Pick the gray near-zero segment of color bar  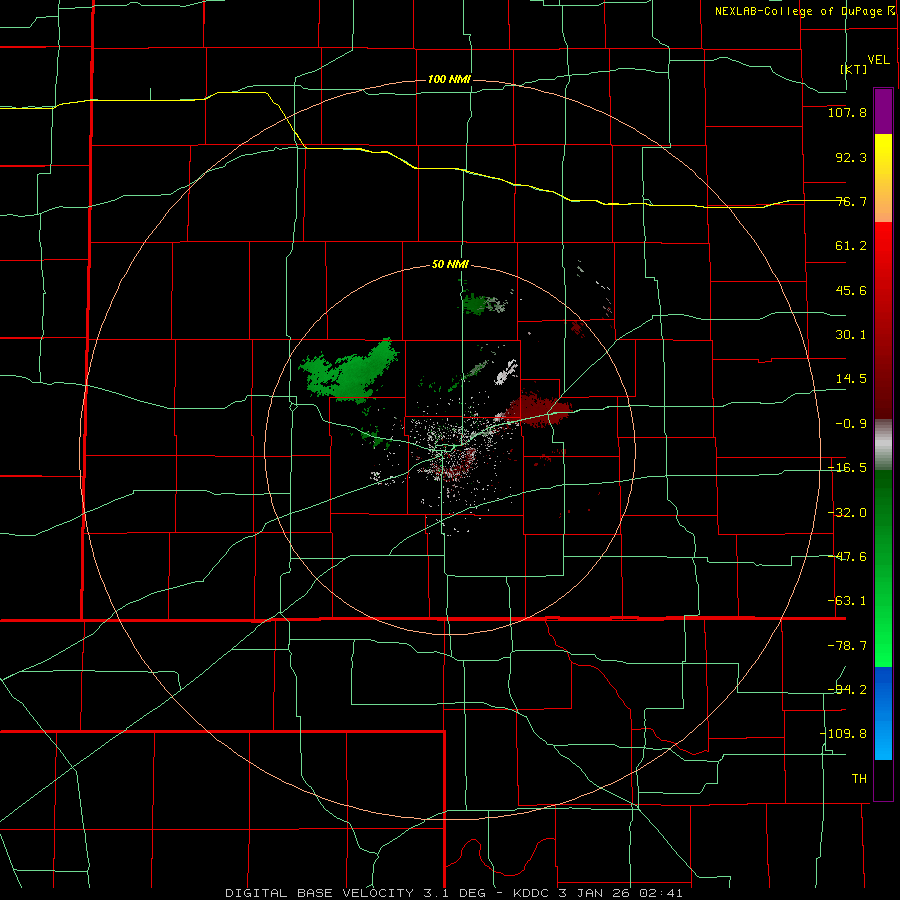coord(883,445)
